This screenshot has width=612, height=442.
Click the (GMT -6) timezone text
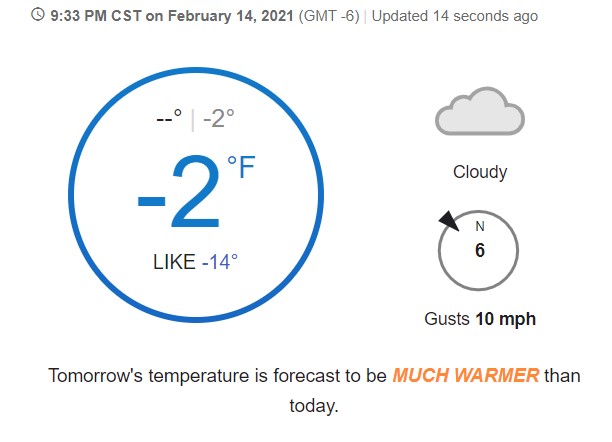tap(329, 16)
